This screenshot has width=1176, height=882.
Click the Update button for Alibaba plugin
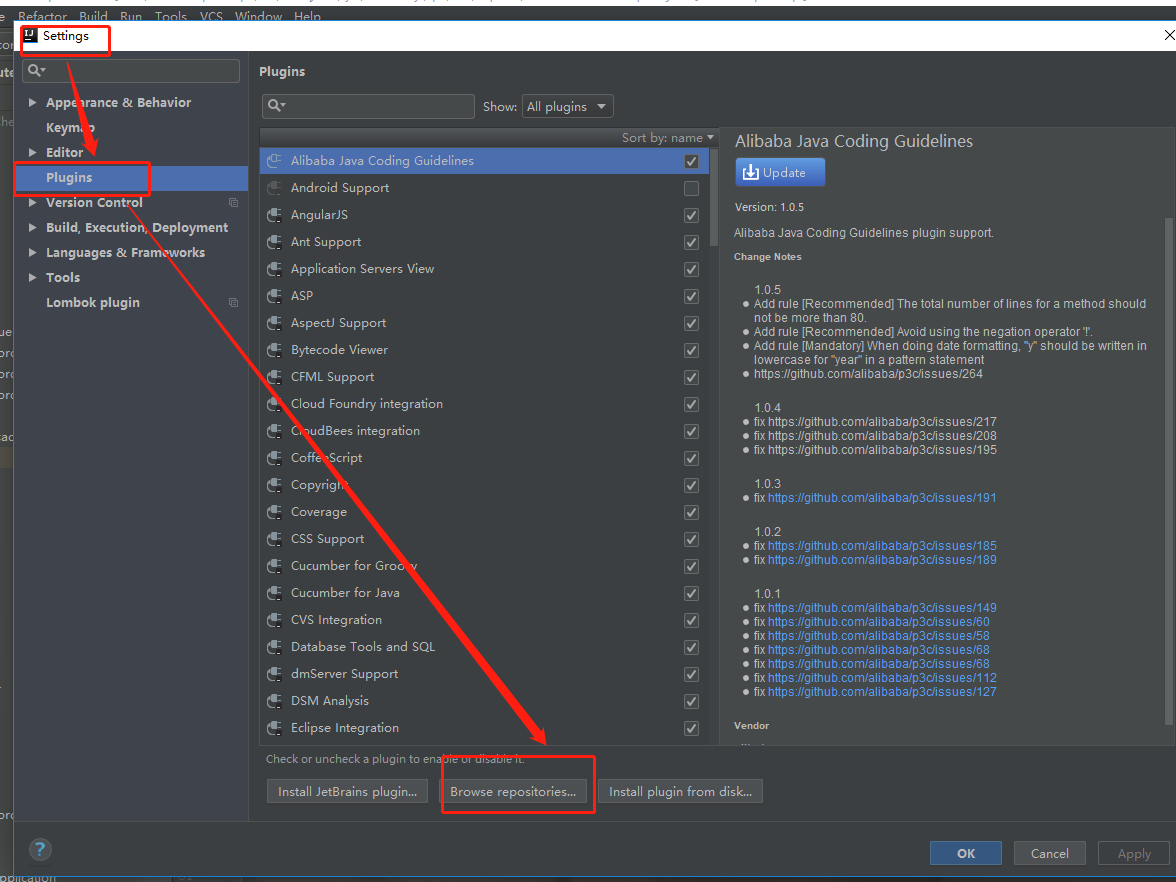pyautogui.click(x=780, y=172)
